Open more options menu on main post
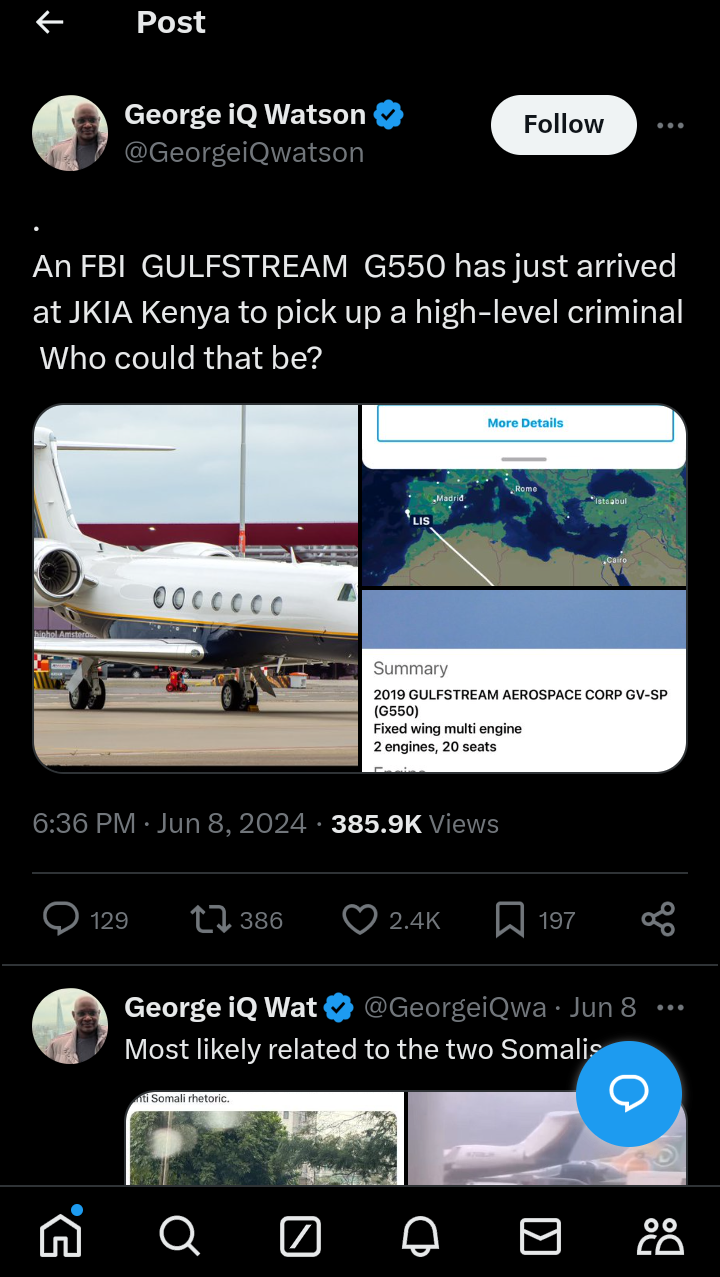 point(670,125)
